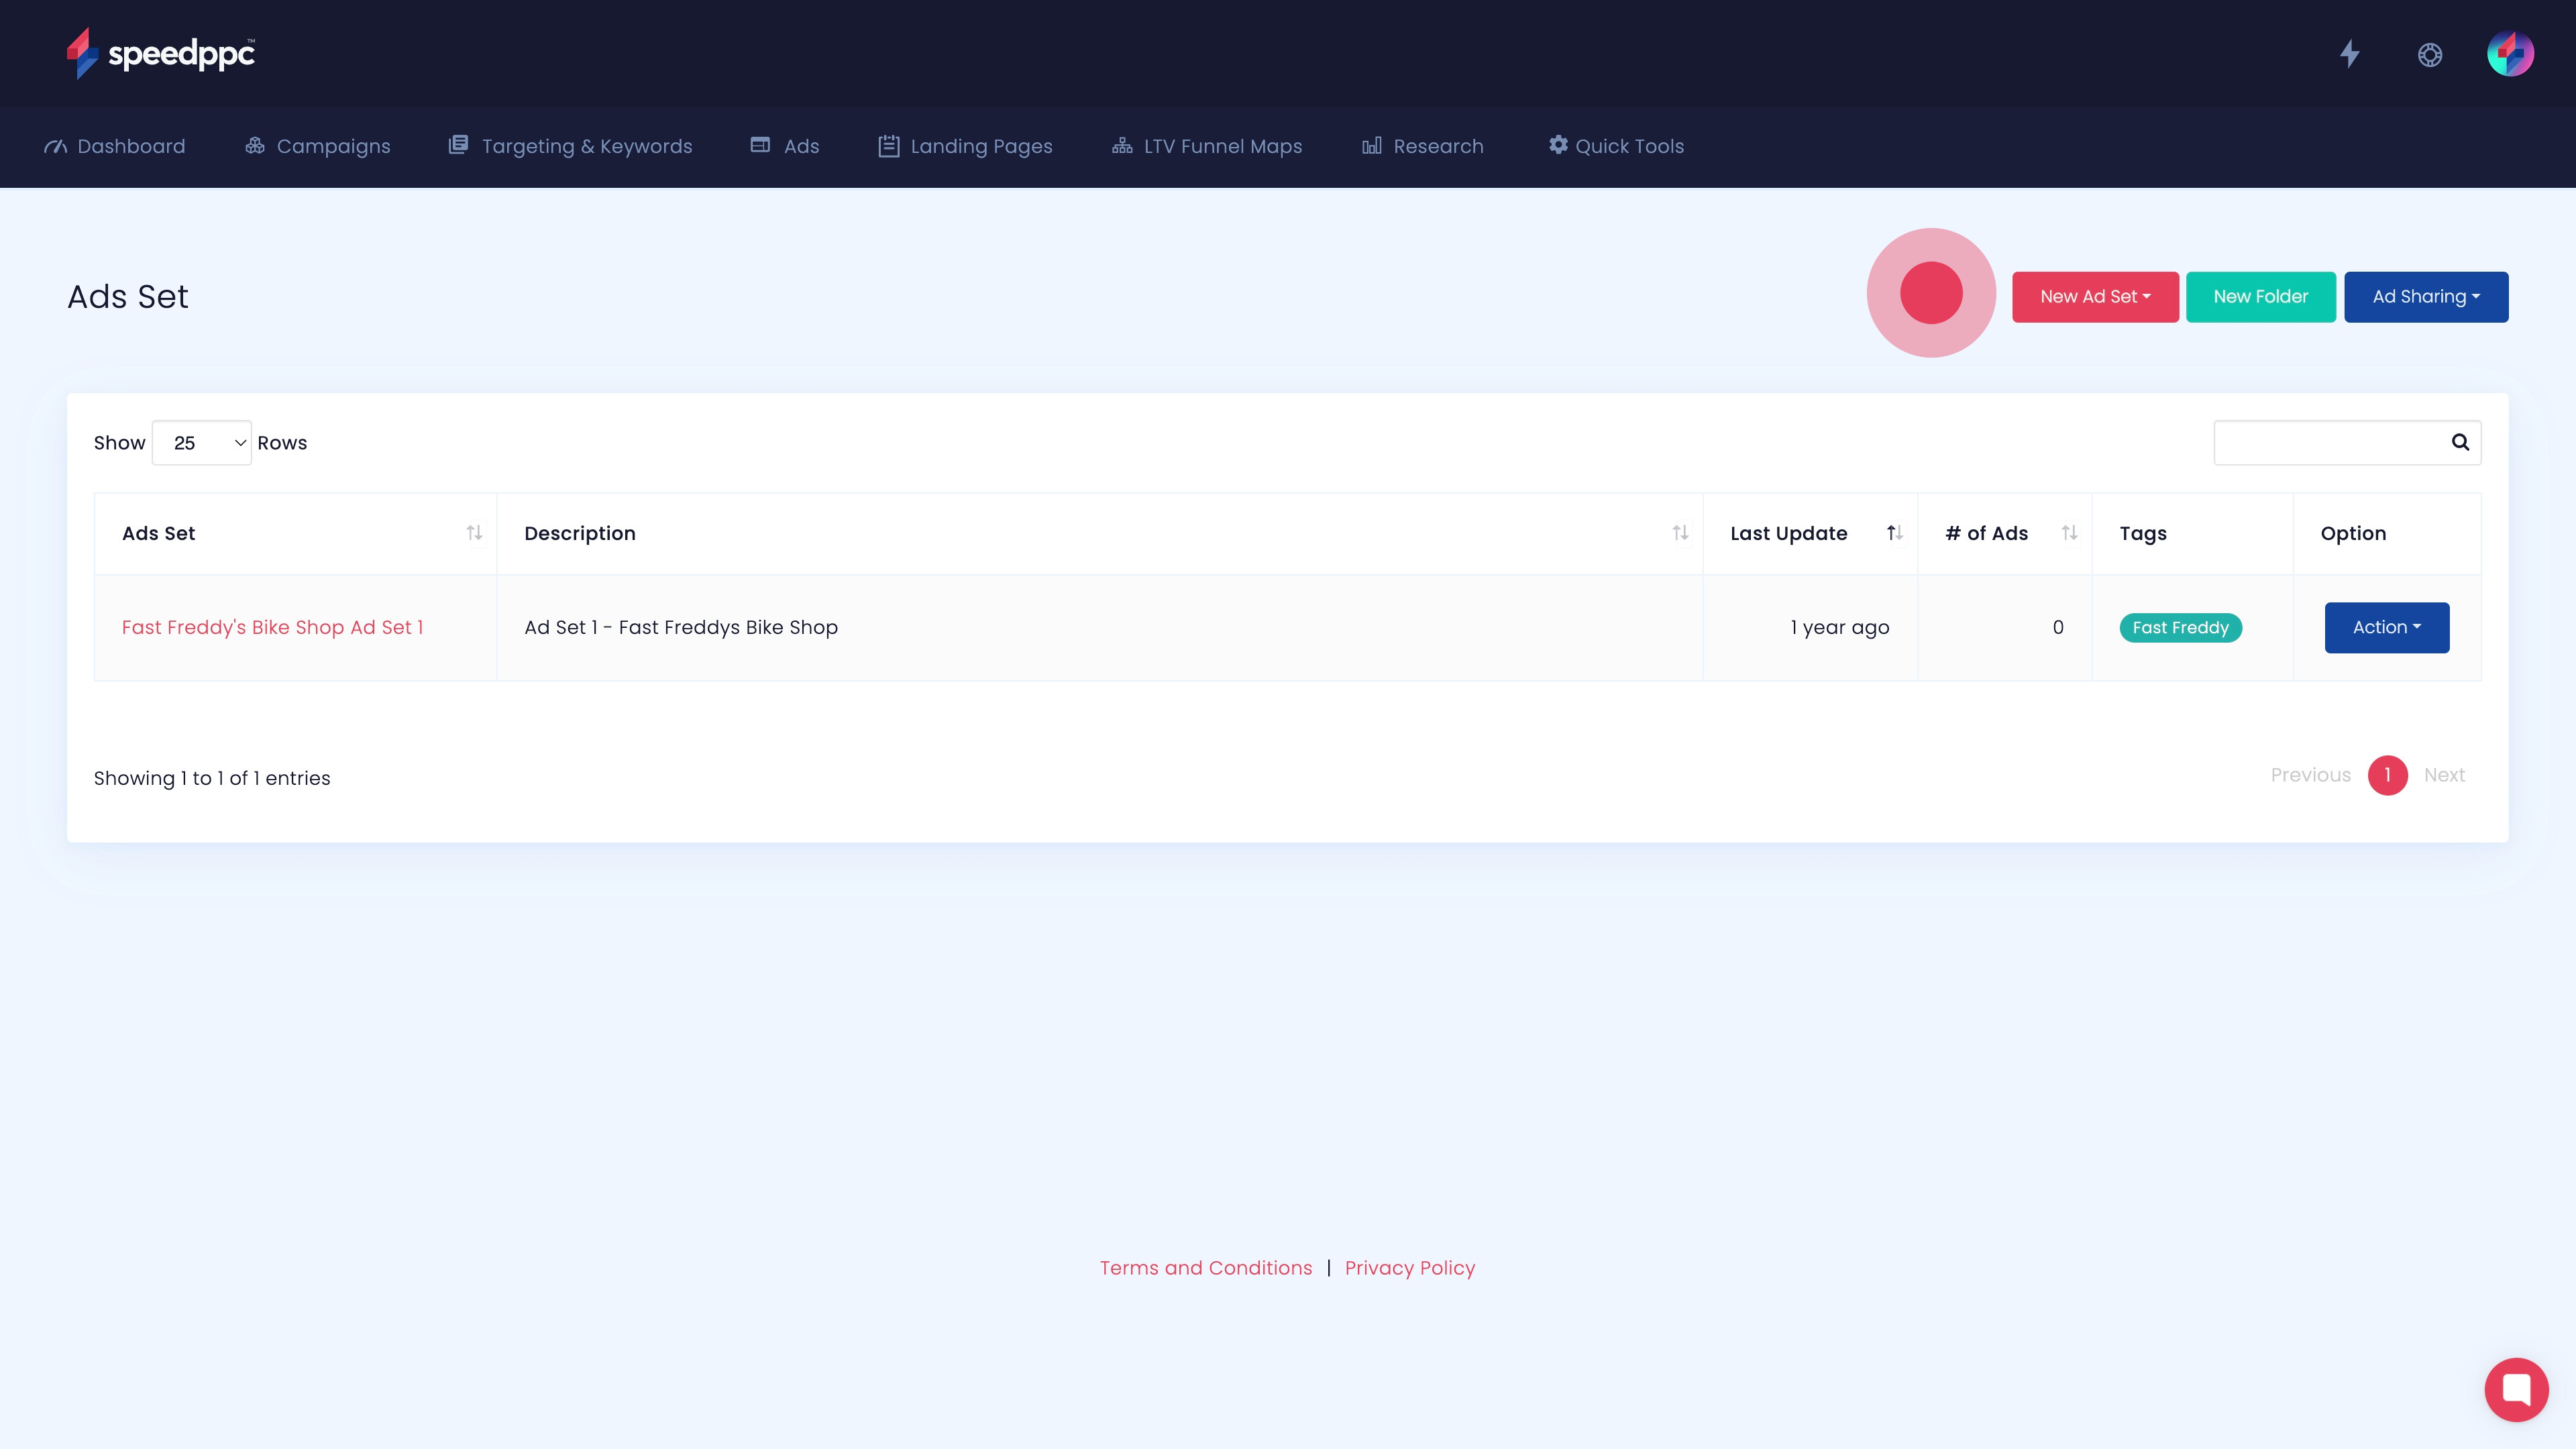2576x1449 pixels.
Task: Open the help lifebuoy icon
Action: point(2430,54)
